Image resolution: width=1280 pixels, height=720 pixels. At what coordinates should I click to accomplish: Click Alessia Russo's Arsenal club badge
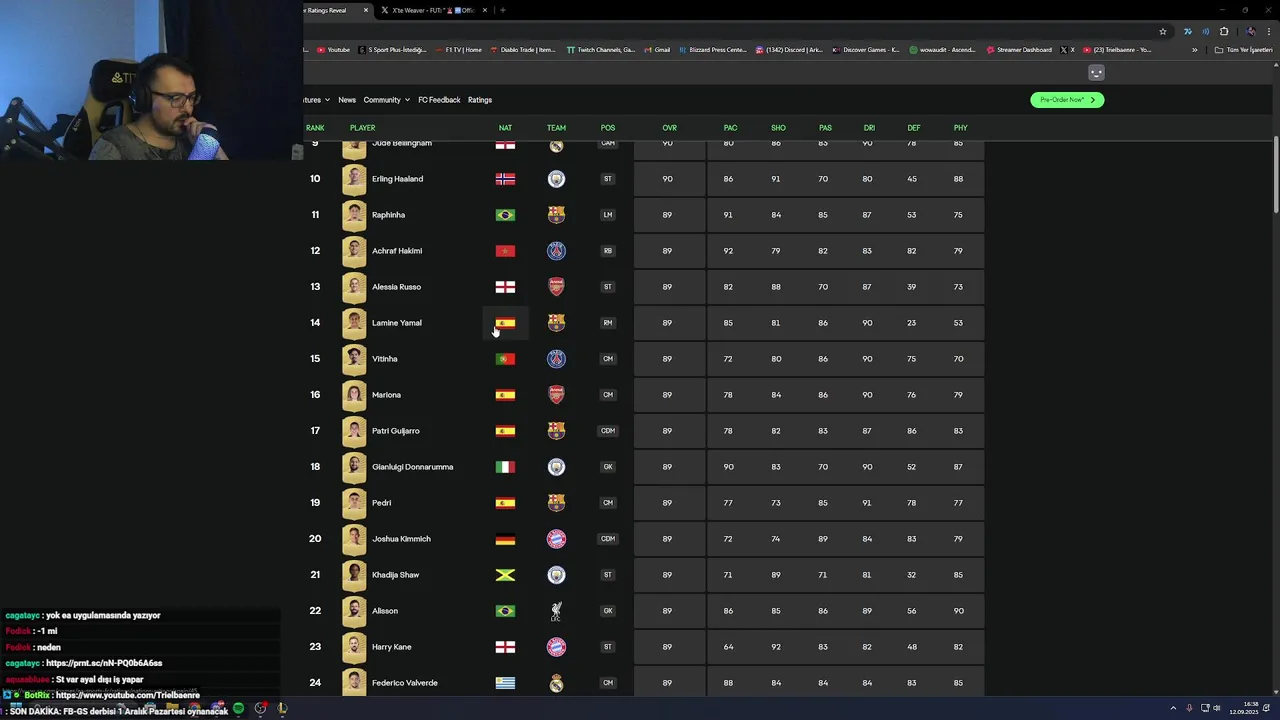(556, 287)
